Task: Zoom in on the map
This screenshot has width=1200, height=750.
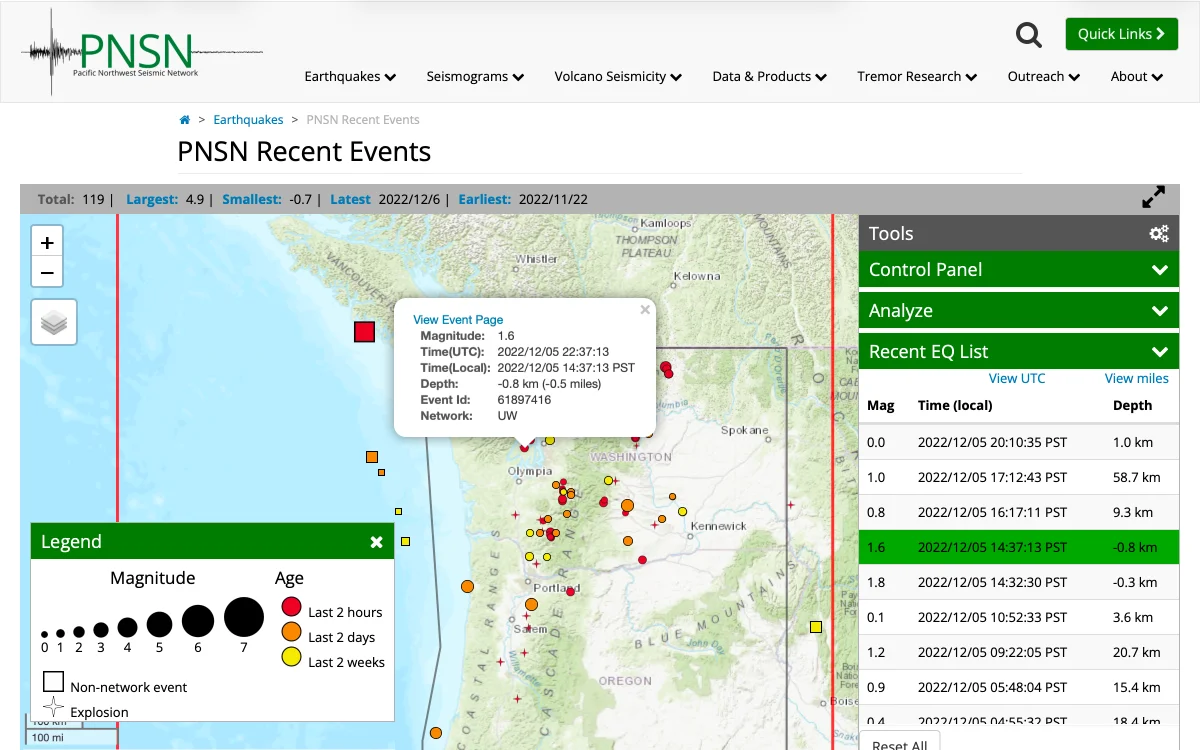Action: [x=47, y=242]
